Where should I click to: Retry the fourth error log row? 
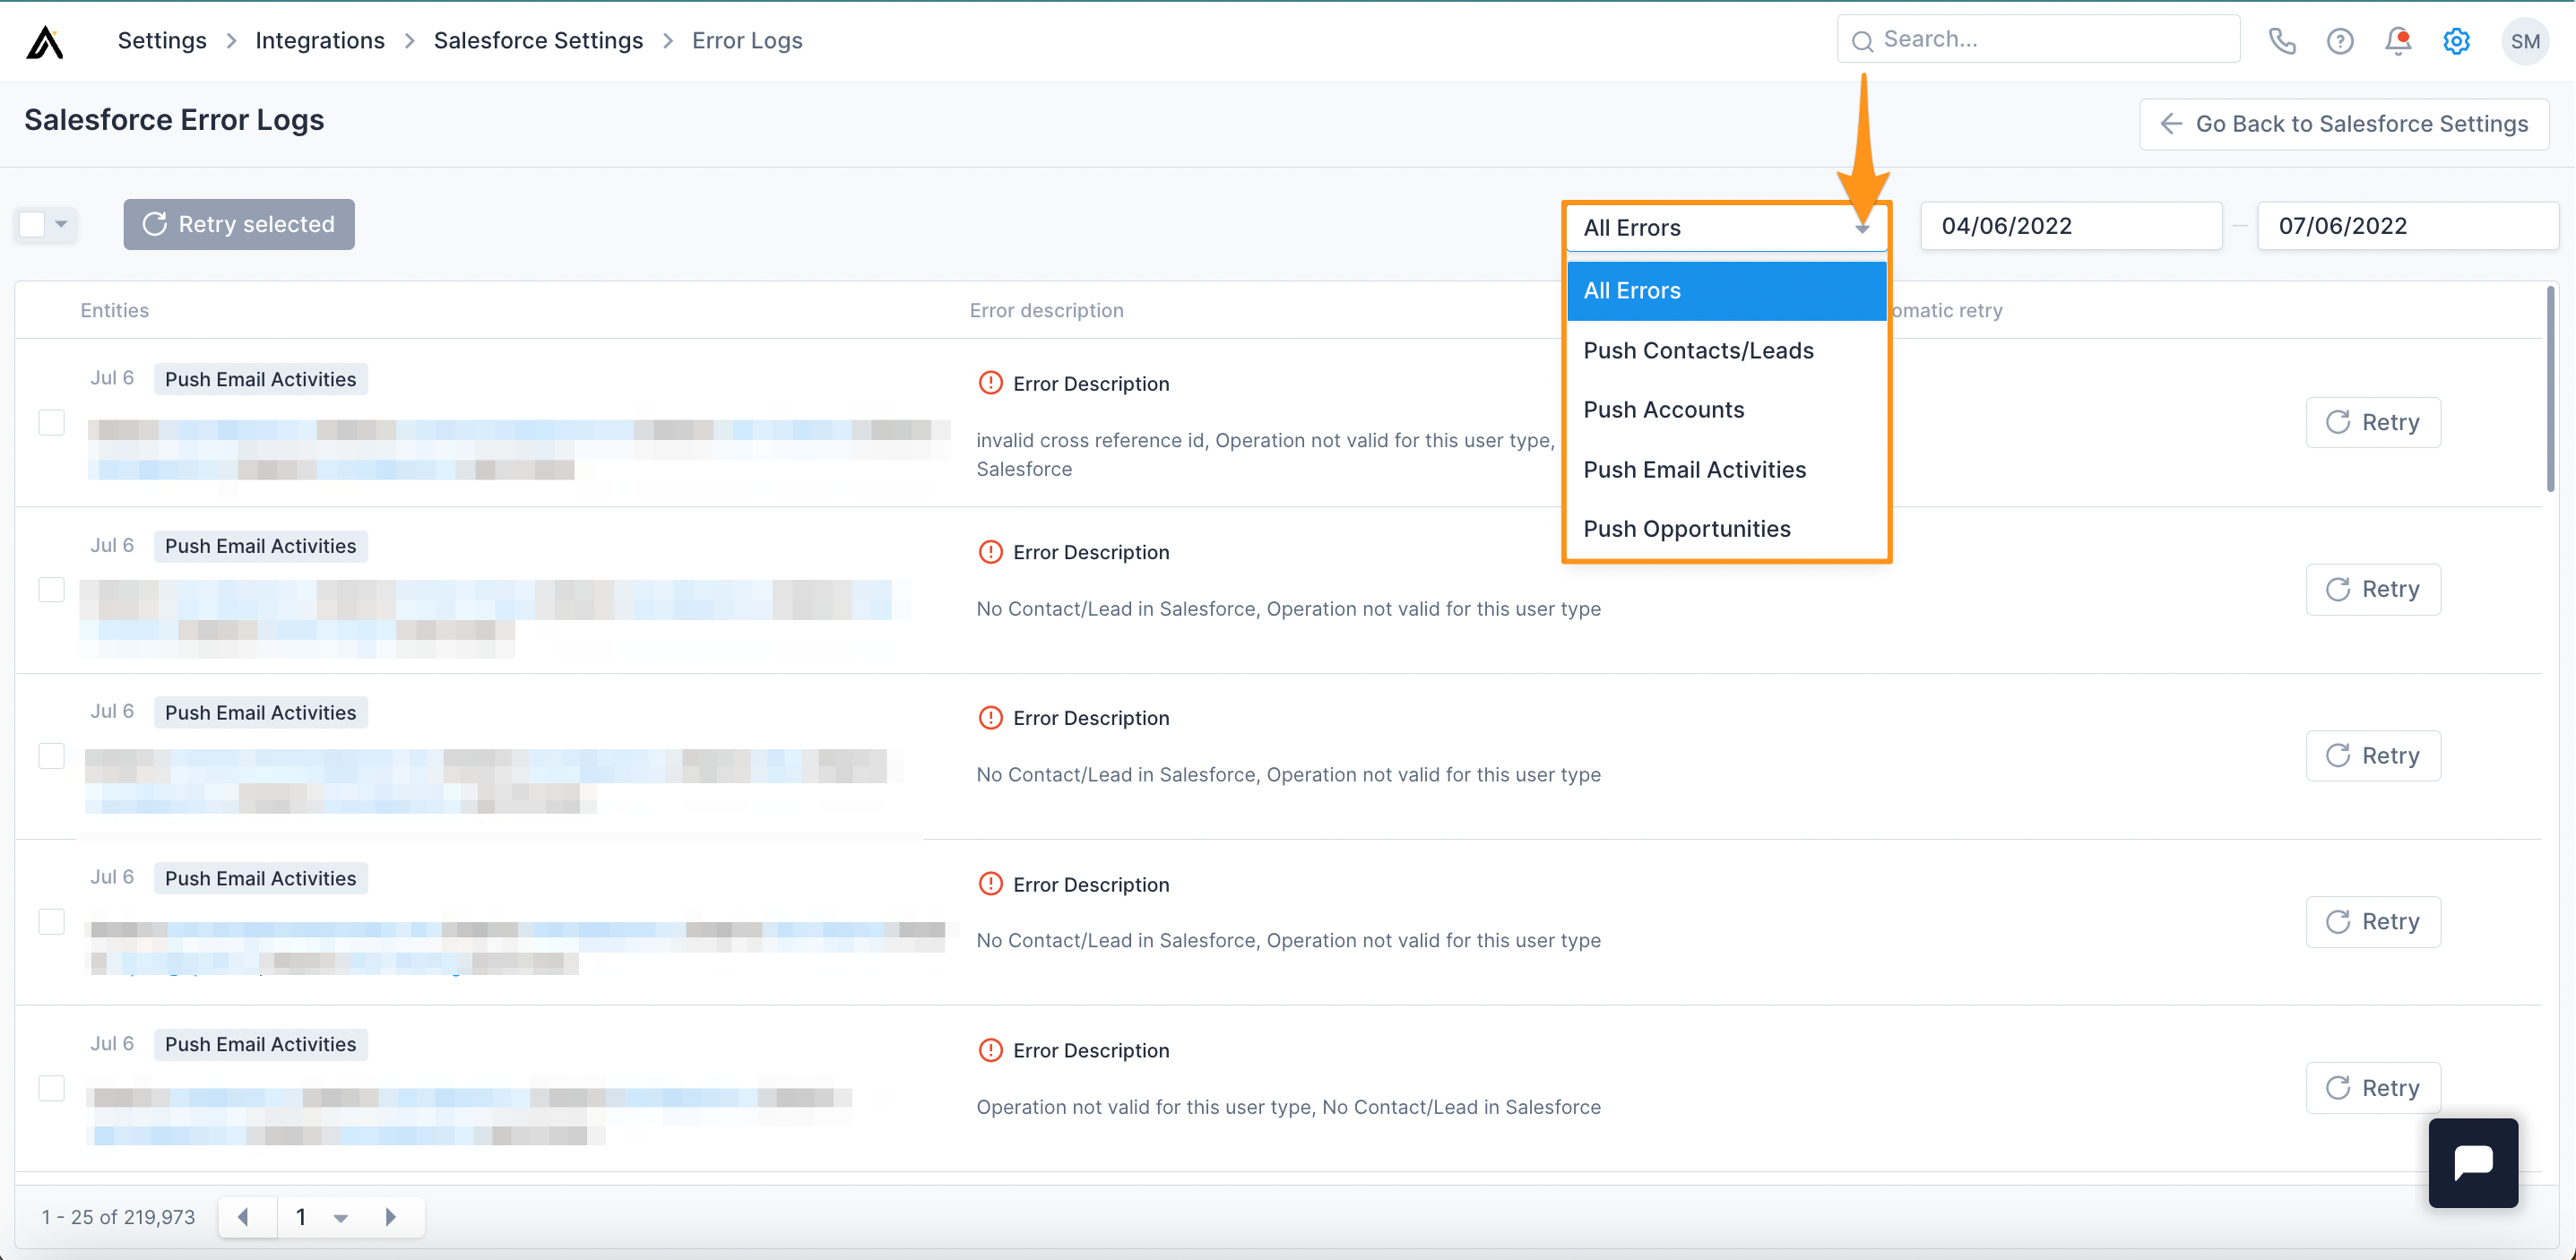click(2372, 921)
